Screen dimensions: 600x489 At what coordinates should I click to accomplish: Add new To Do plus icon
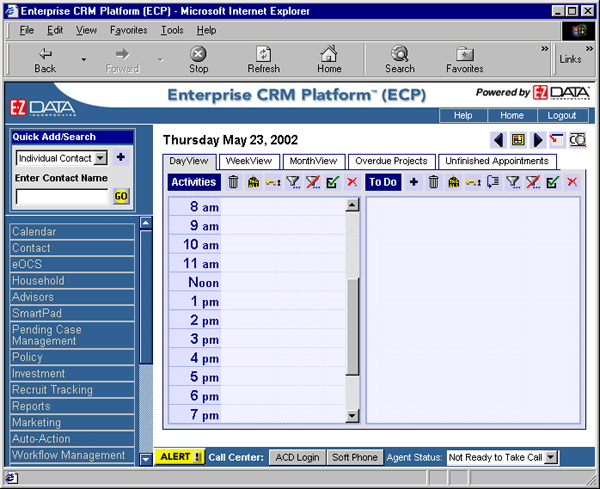(x=414, y=182)
